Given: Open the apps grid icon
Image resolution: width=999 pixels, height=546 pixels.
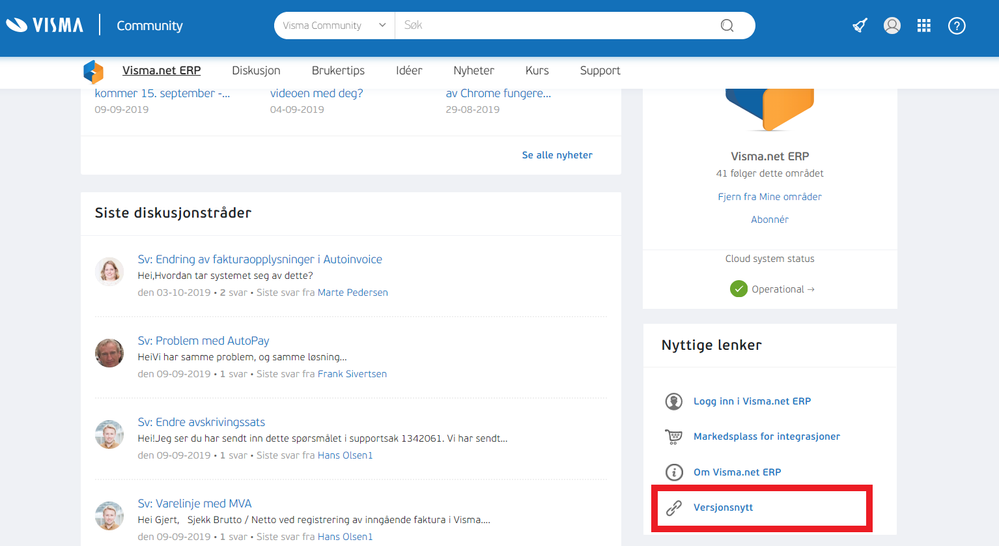Looking at the screenshot, I should (x=924, y=25).
